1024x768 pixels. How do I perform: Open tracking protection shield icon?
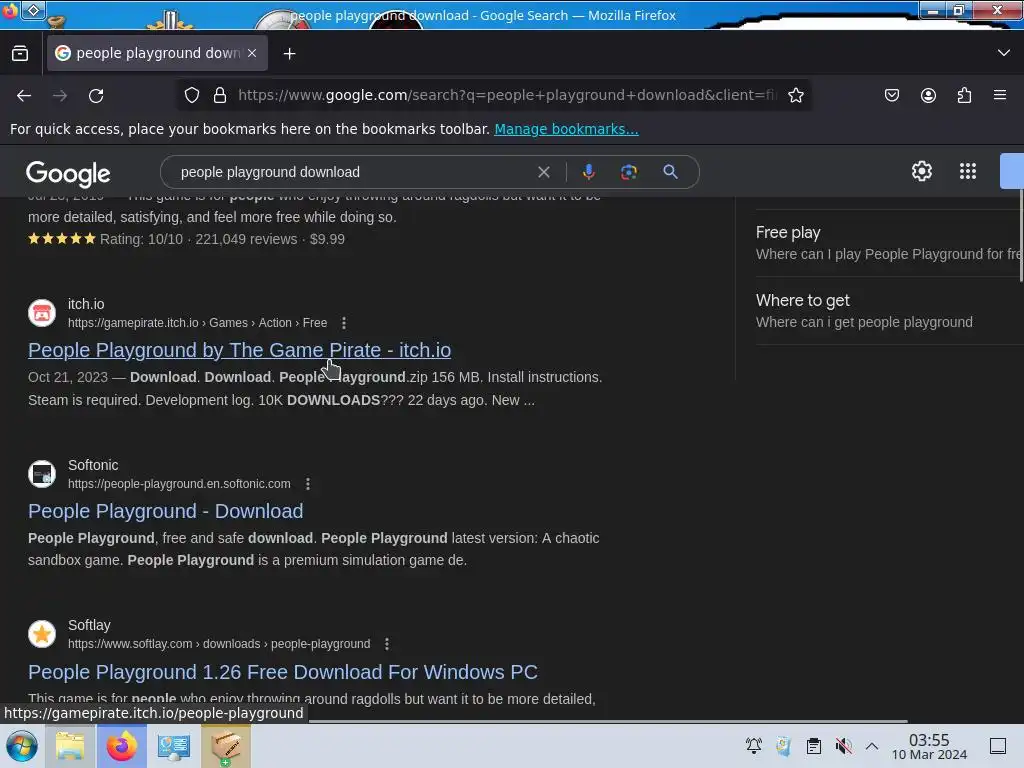point(191,95)
